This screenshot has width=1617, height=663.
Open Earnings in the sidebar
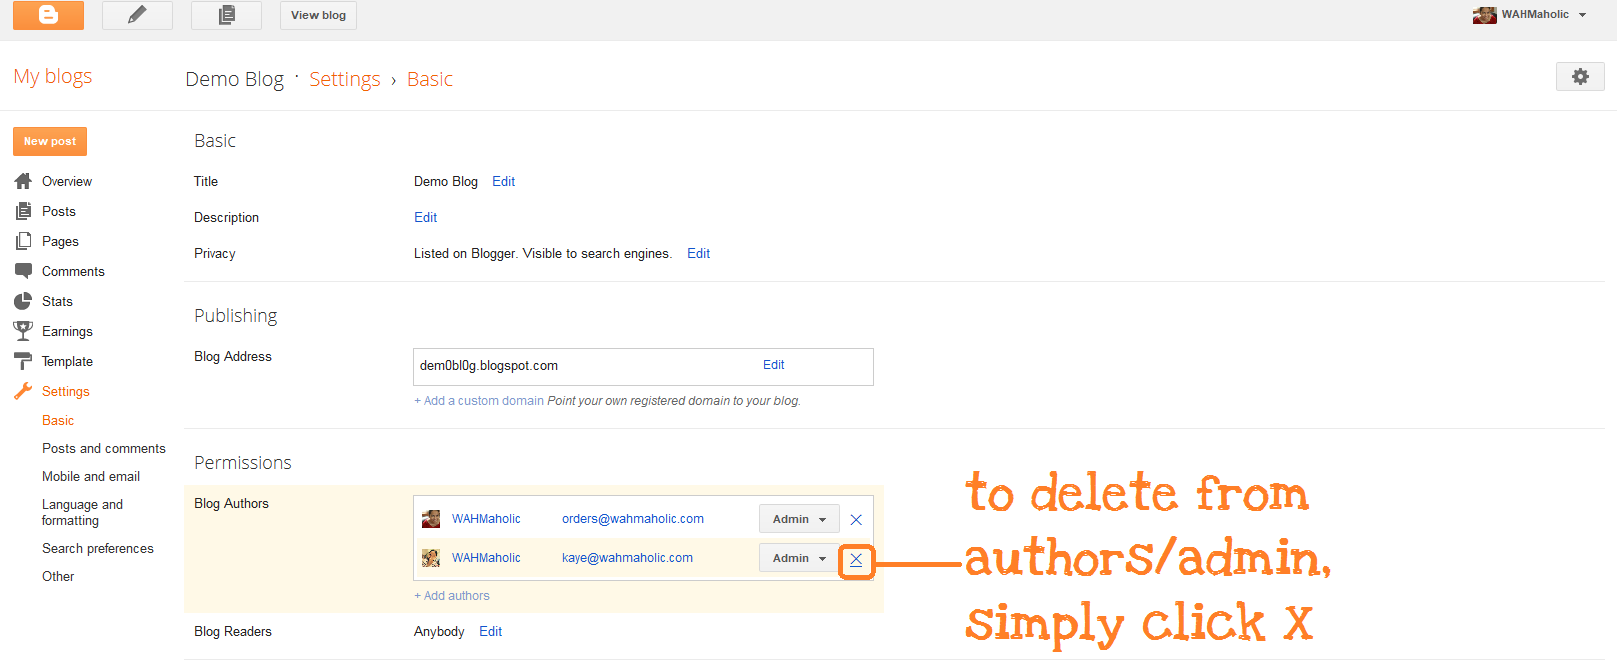(x=67, y=331)
